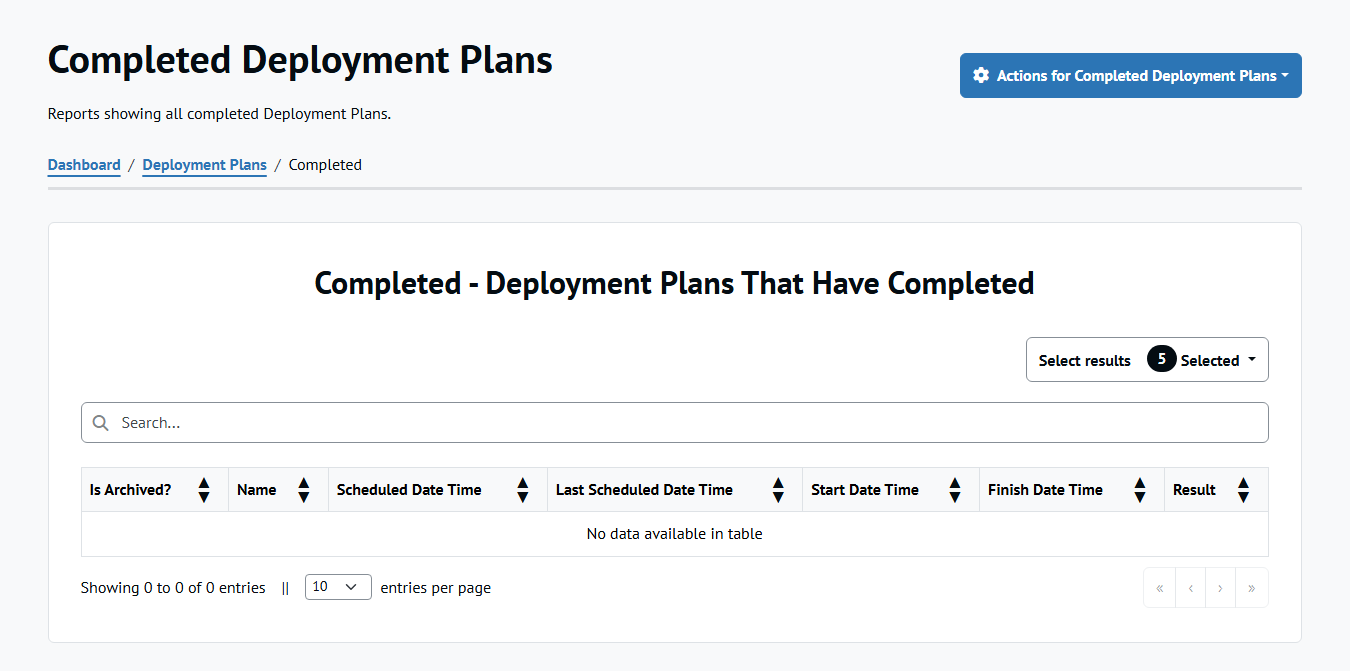Sort by Is Archived? column arrows
The height and width of the screenshot is (671, 1350).
click(x=204, y=490)
